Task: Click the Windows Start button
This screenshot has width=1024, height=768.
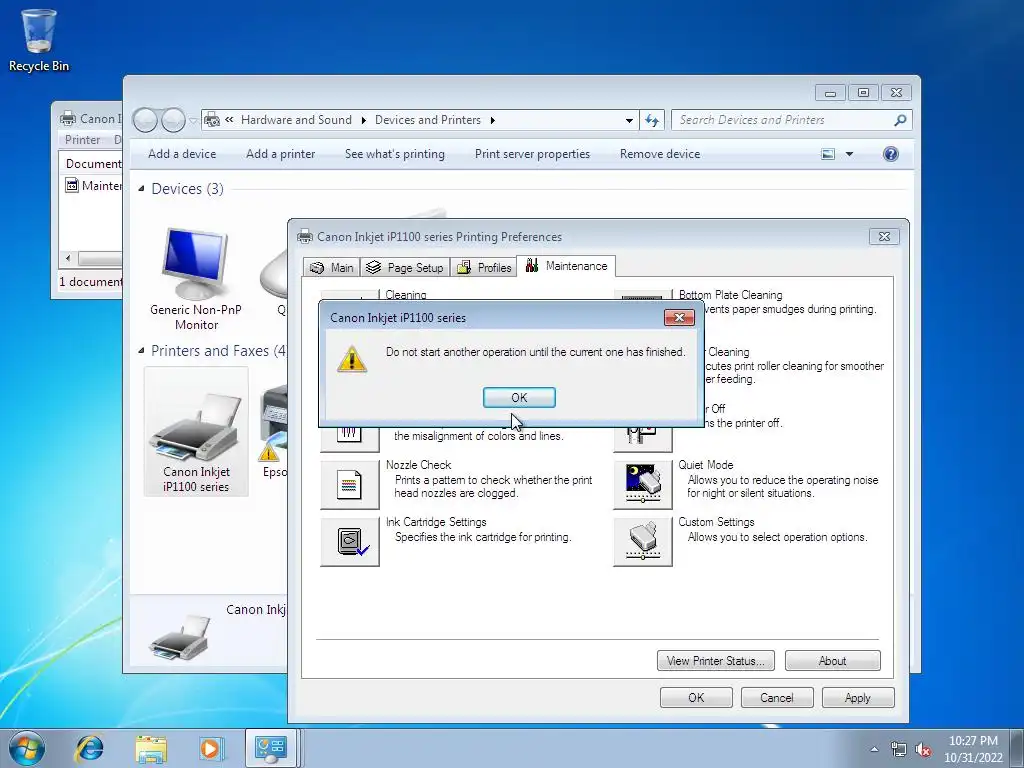Action: 27,748
